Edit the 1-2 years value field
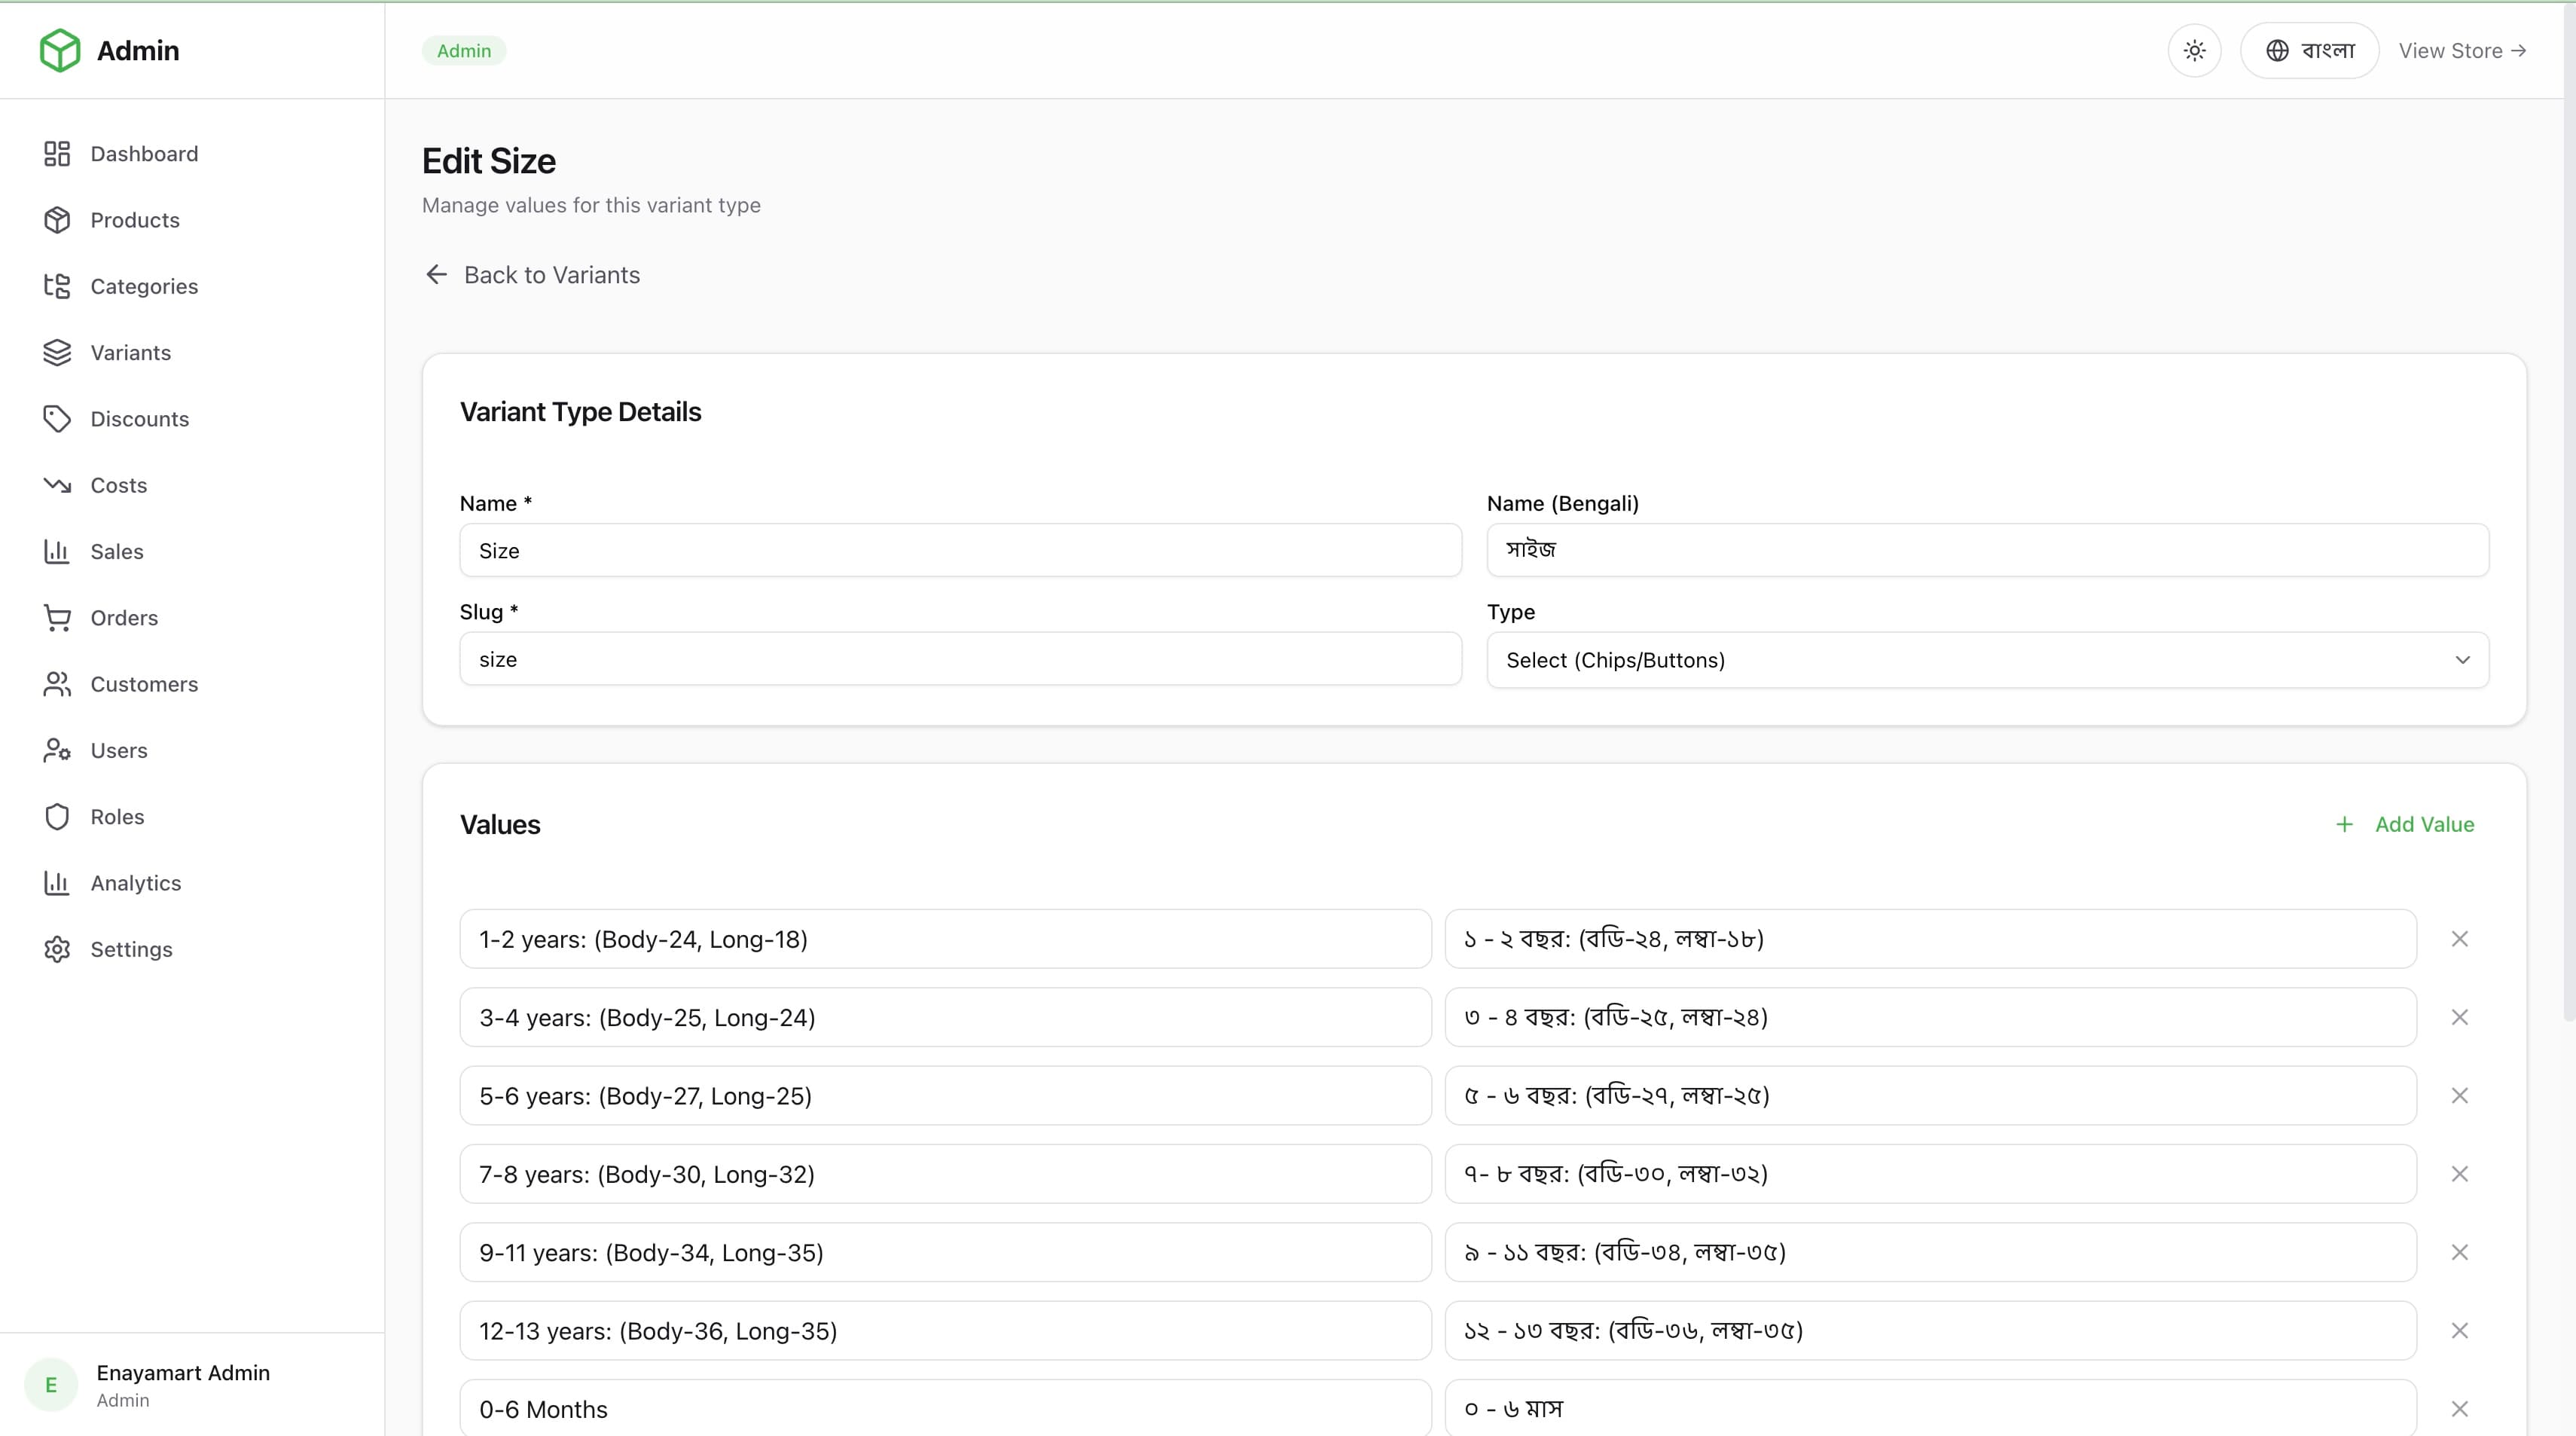 point(945,939)
